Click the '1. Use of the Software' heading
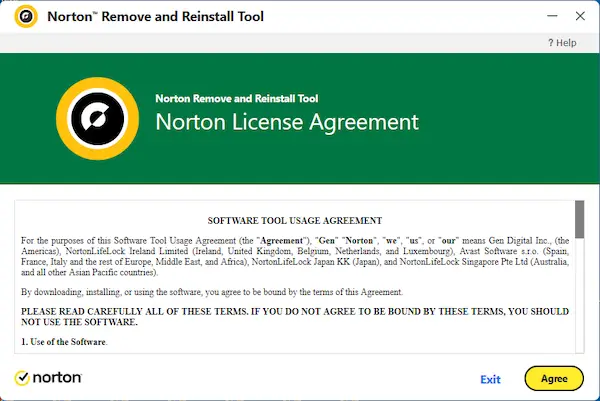Screen dimensions: 600x401 64,342
